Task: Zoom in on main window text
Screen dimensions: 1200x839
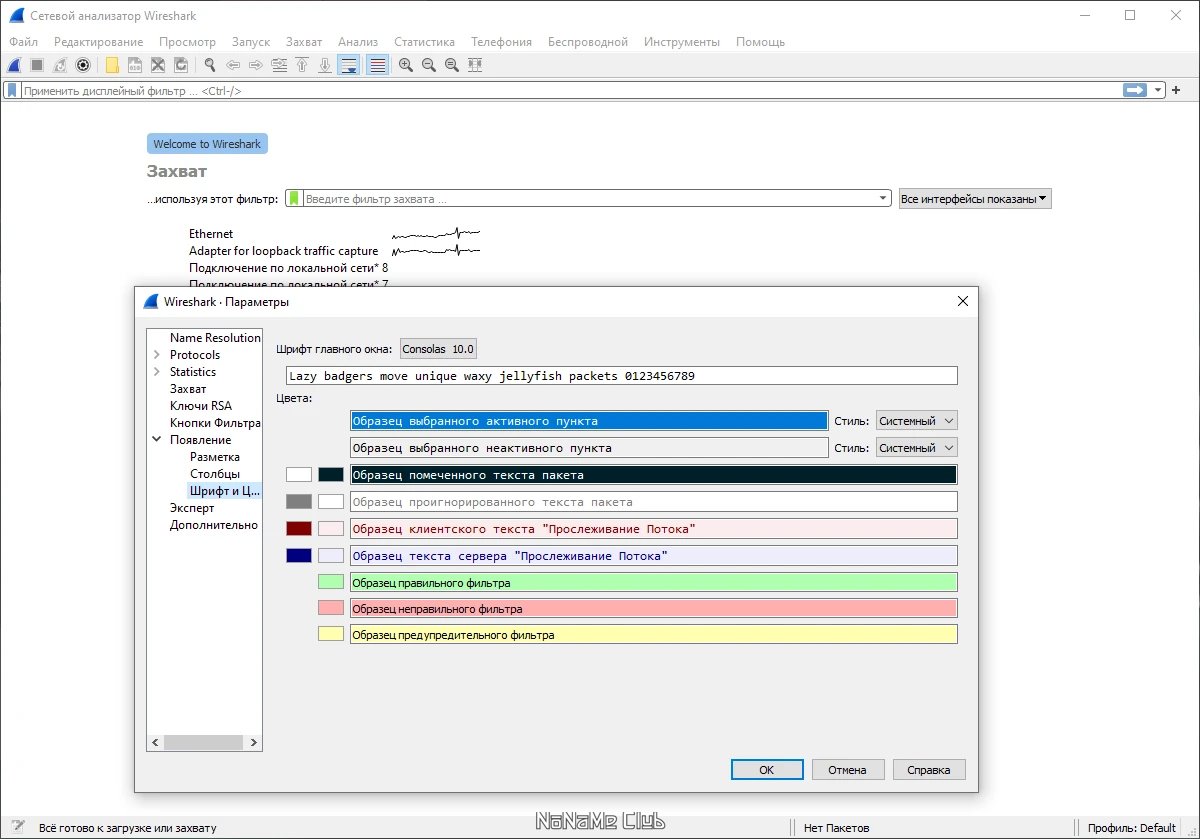Action: coord(406,65)
